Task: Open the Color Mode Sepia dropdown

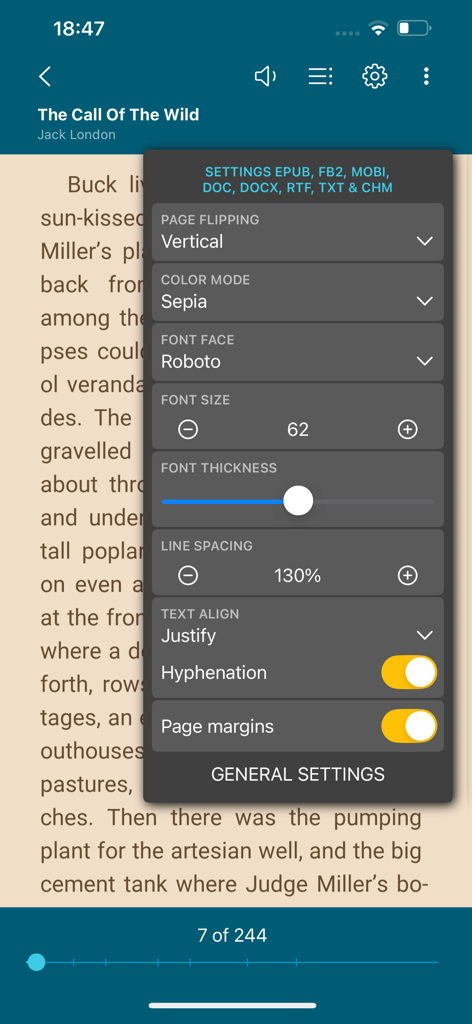Action: [x=298, y=292]
